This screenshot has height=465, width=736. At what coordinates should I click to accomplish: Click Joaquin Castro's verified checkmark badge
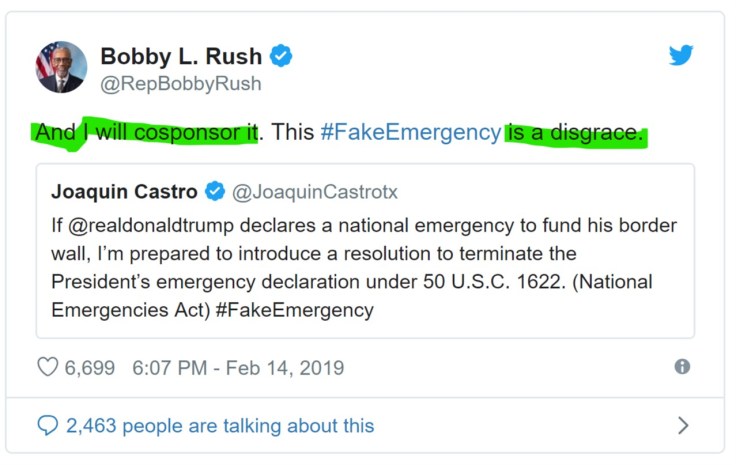point(215,191)
